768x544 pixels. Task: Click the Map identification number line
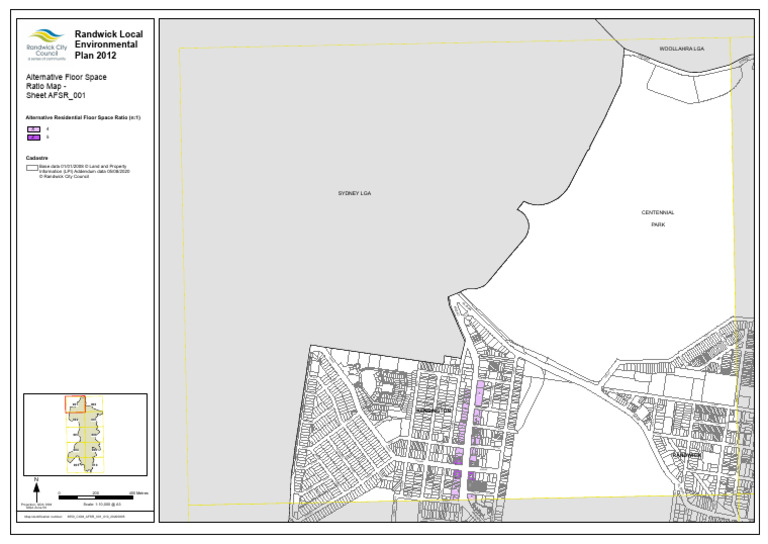click(72, 517)
